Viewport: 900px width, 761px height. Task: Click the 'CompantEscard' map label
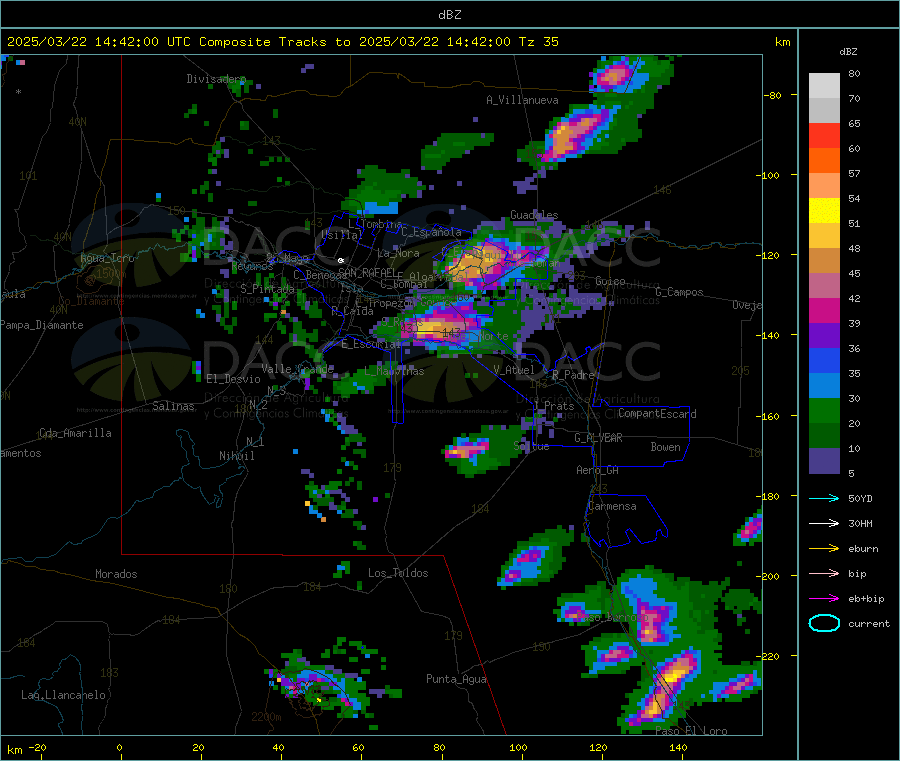tap(657, 413)
